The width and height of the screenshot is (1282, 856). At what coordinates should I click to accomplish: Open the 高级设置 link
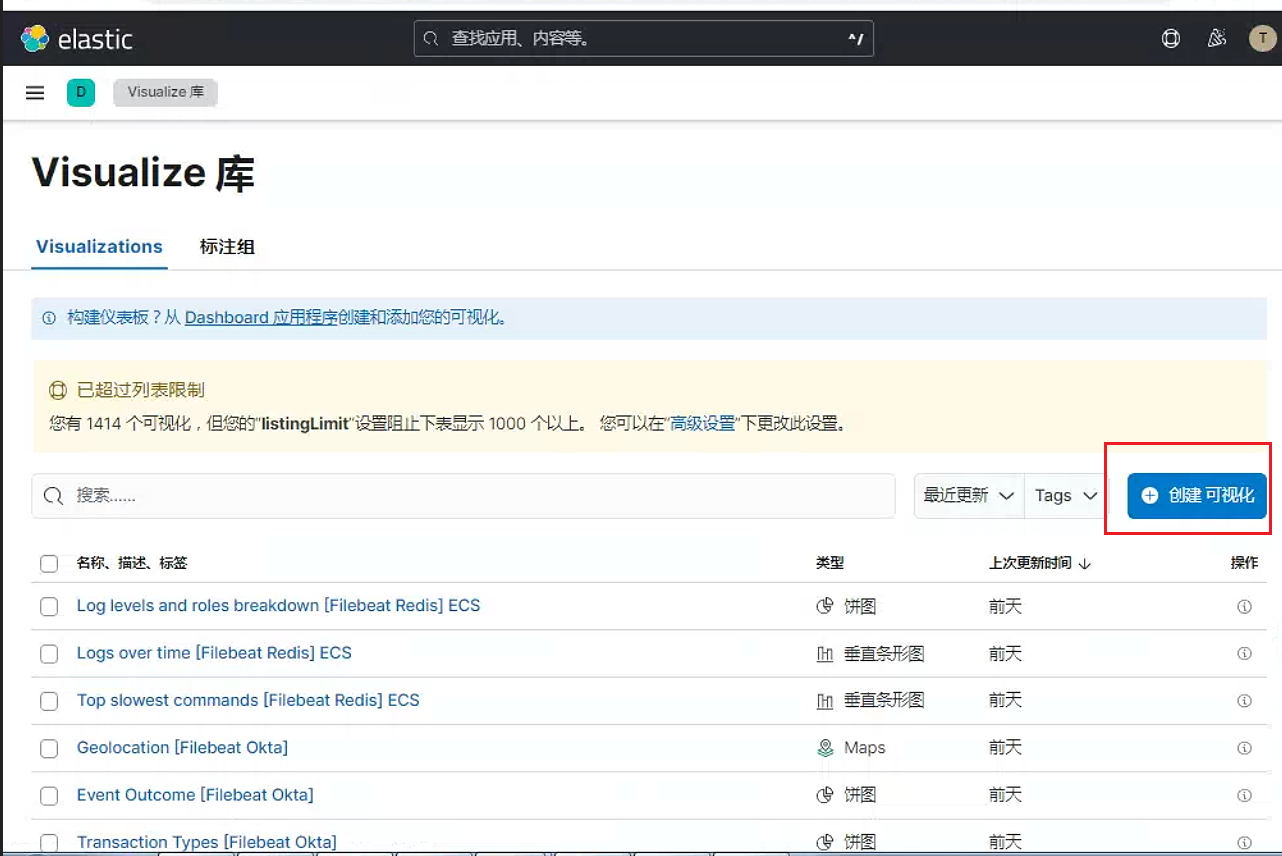point(703,423)
